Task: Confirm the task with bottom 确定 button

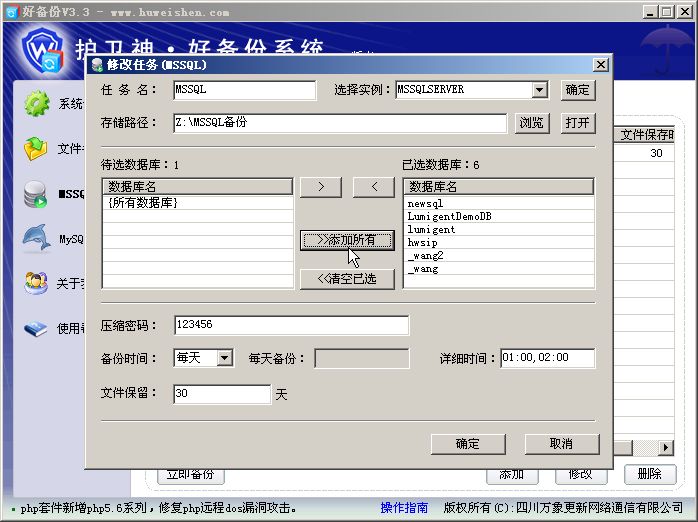Action: [x=468, y=444]
